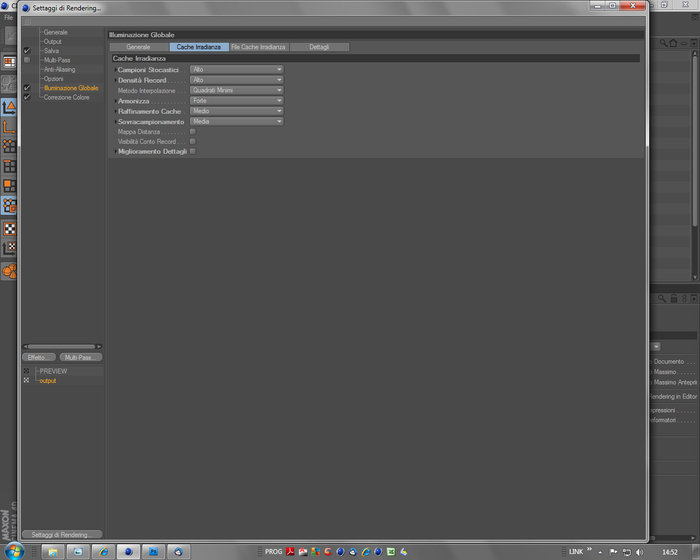Click Settaggi di Rendering... button at bottom

[x=62, y=535]
